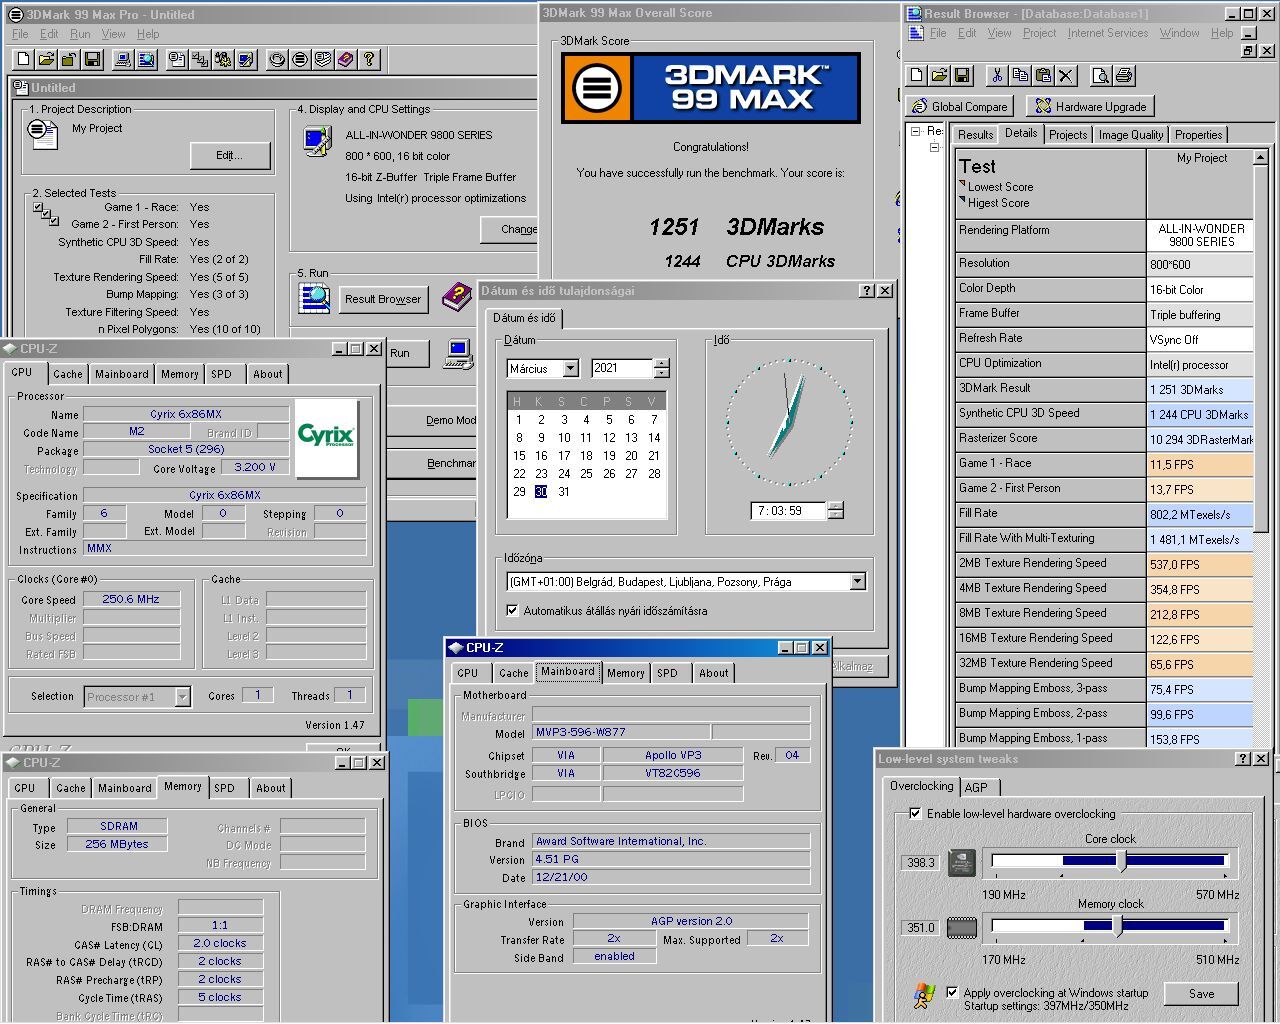Open Run menu in 3DMark 99 Max Pro
The width and height of the screenshot is (1280, 1024).
point(80,34)
